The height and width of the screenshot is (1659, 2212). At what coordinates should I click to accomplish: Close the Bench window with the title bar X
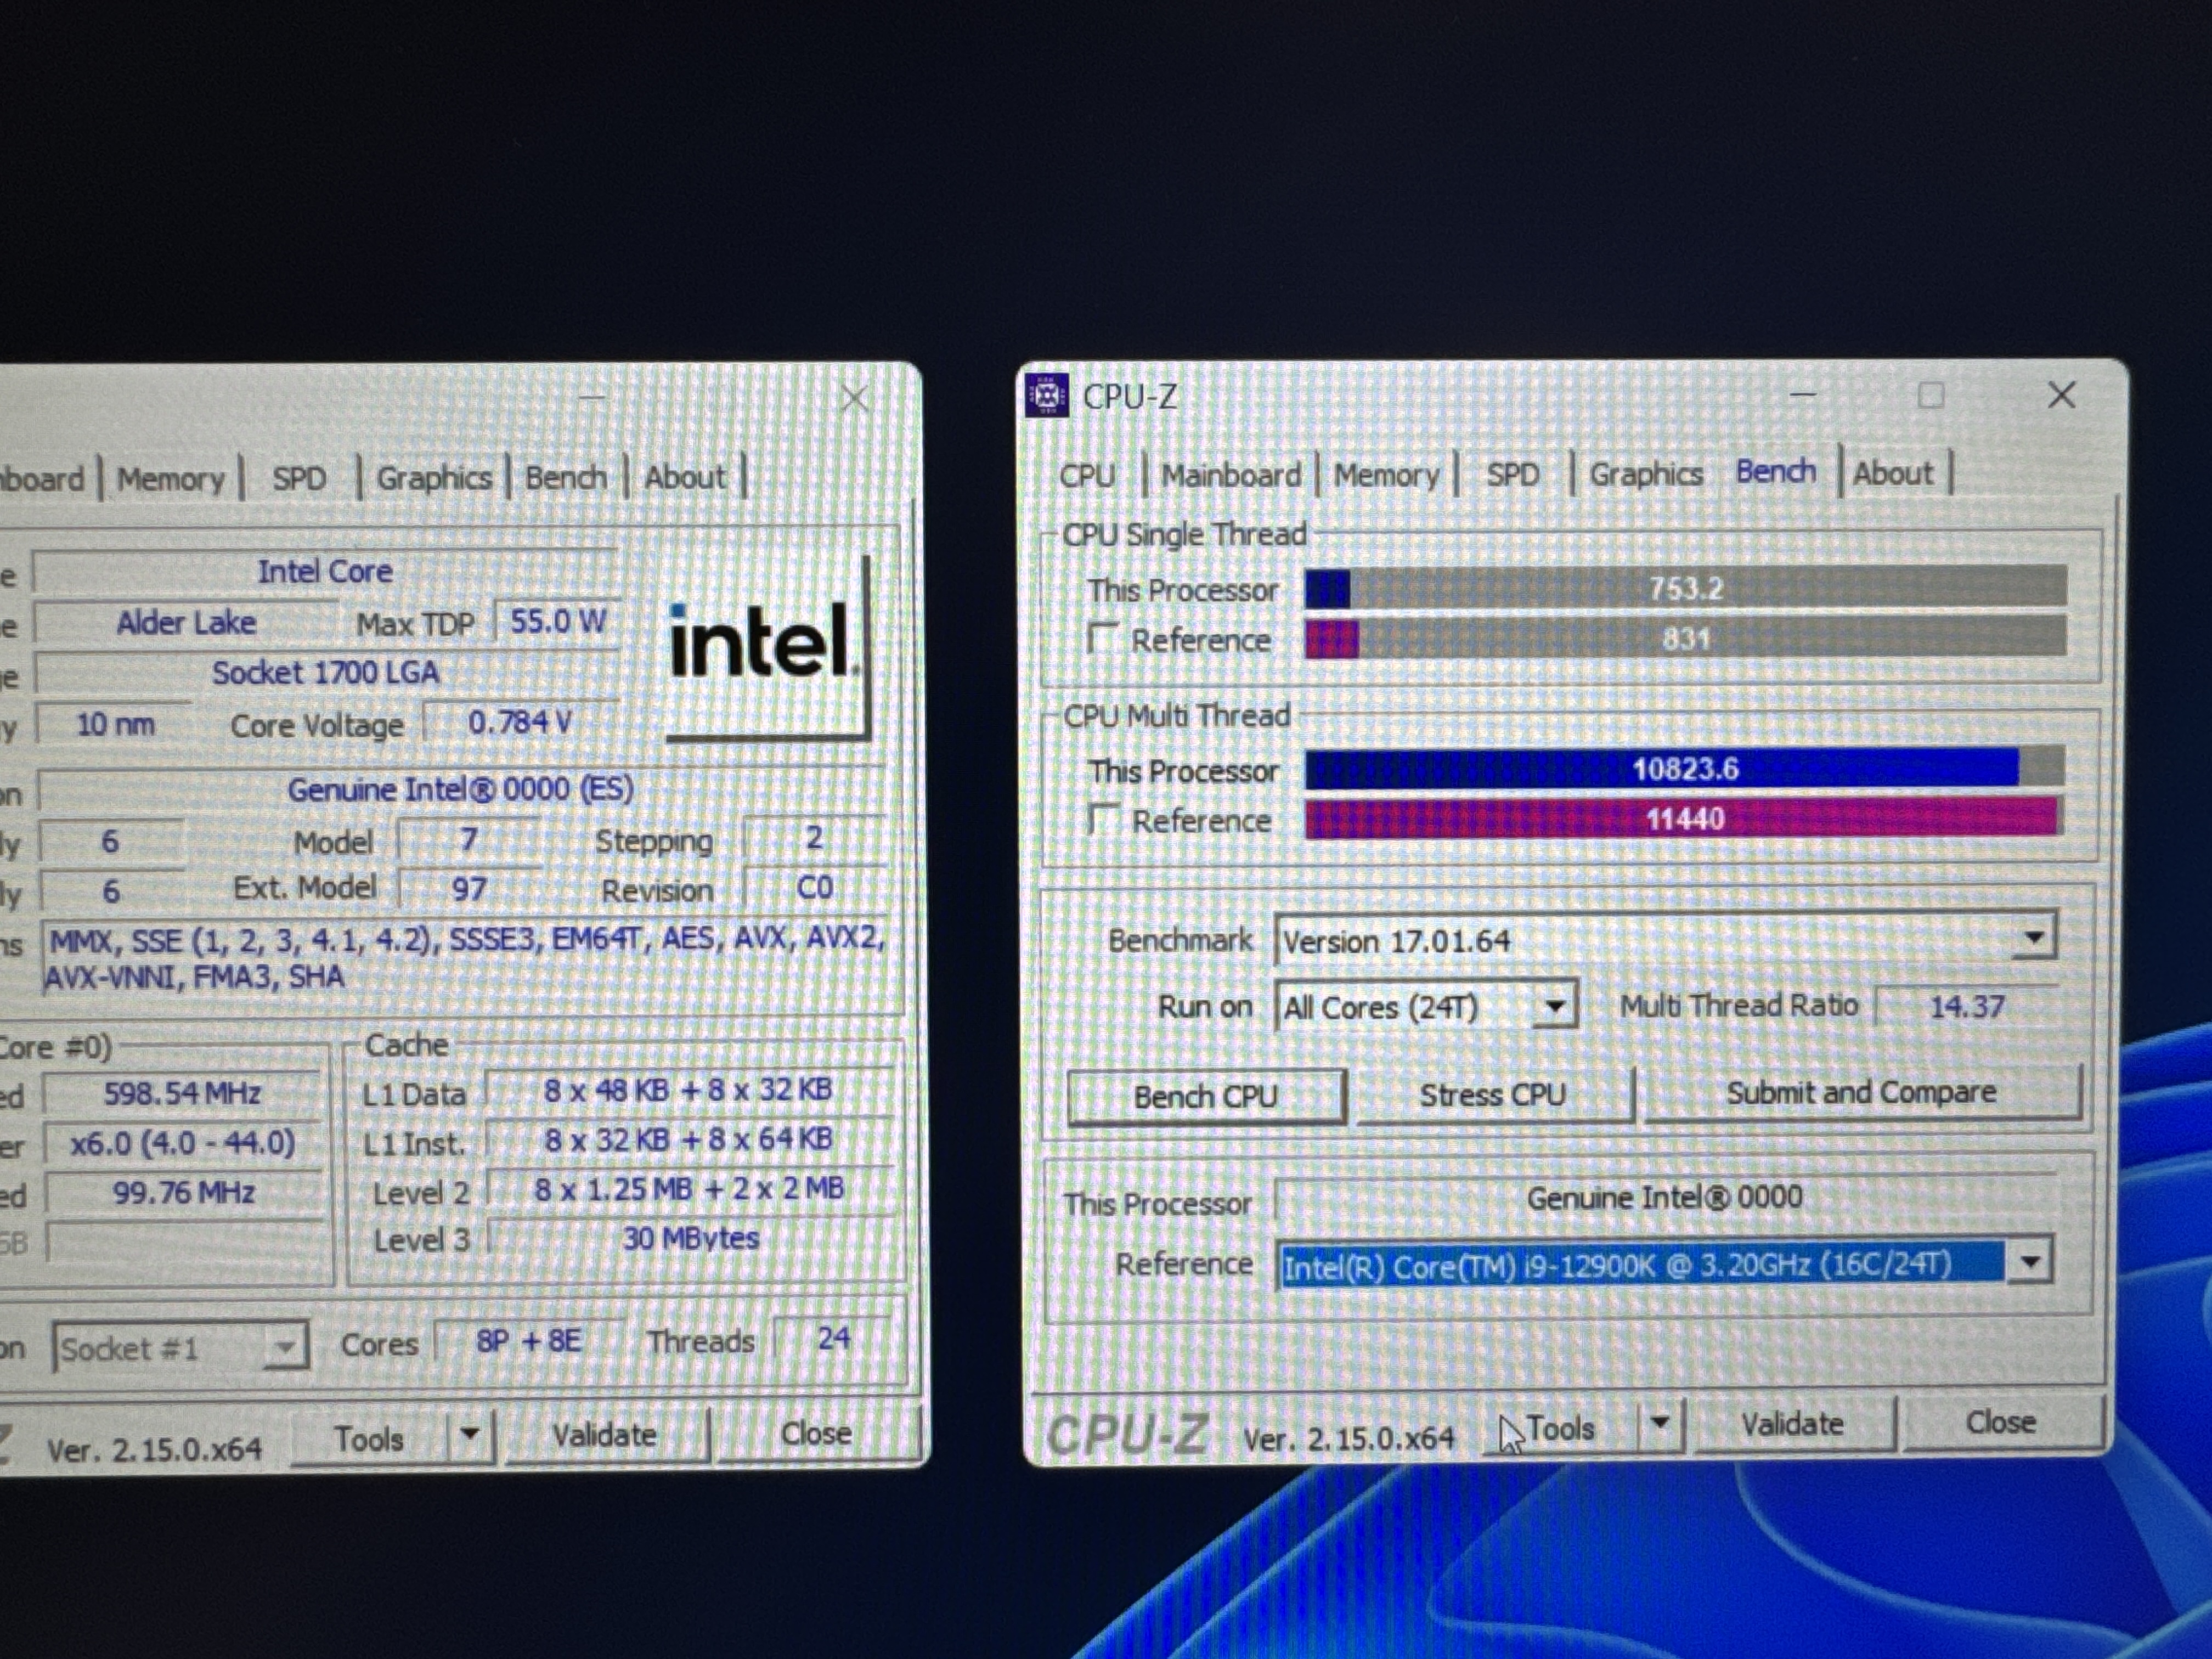pos(2062,395)
